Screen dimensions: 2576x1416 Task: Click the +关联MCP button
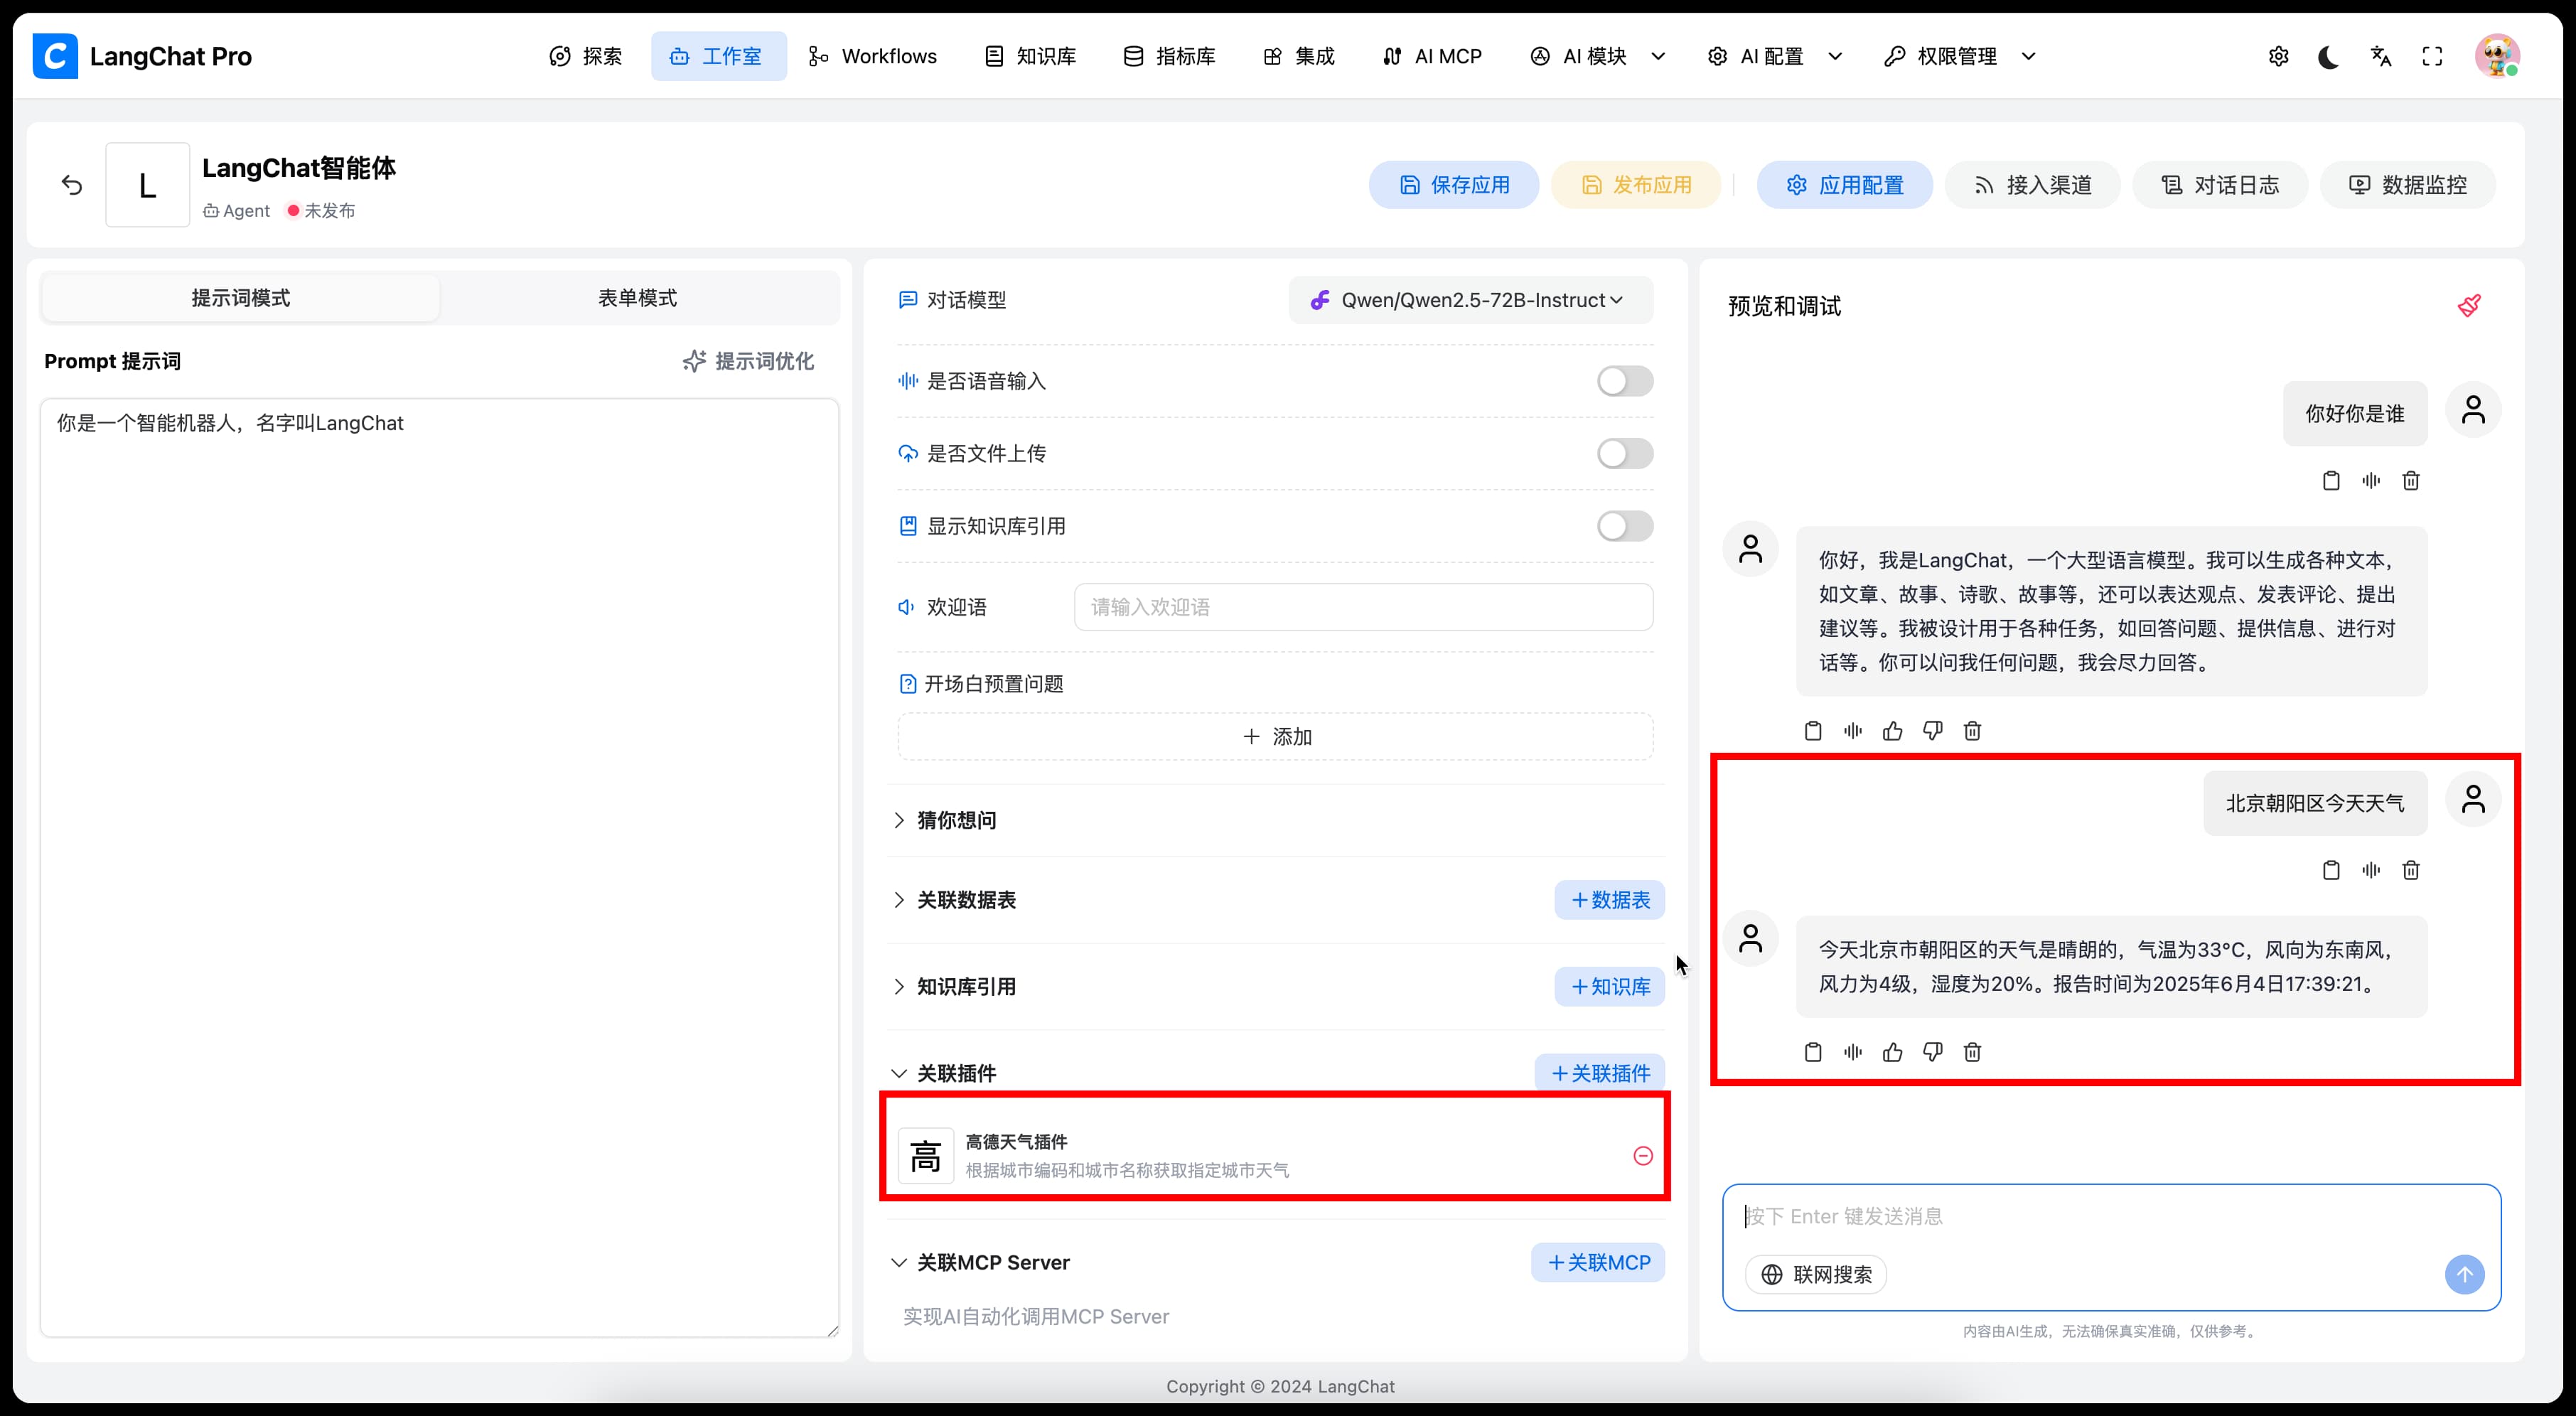coord(1598,1263)
